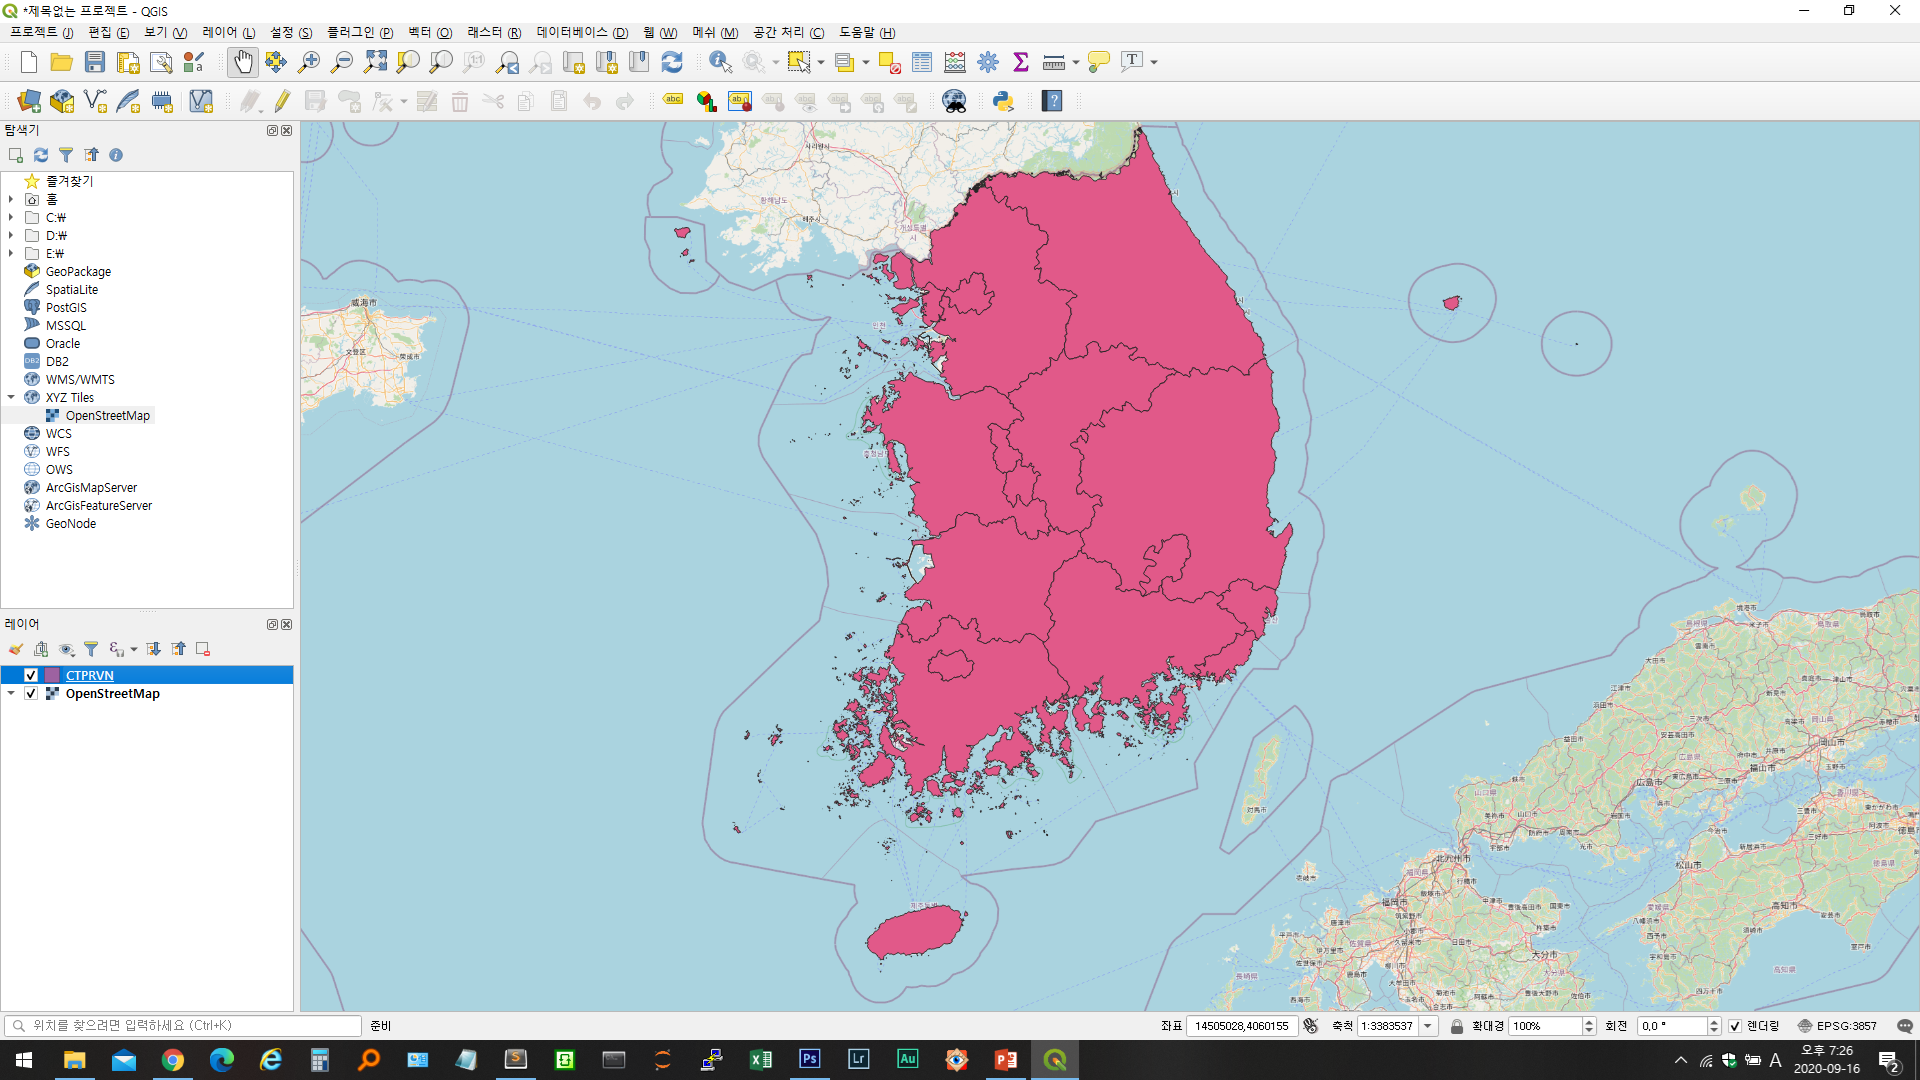The height and width of the screenshot is (1080, 1920).
Task: Uncheck the CTPRVN layer visibility checkbox
Action: tap(31, 676)
